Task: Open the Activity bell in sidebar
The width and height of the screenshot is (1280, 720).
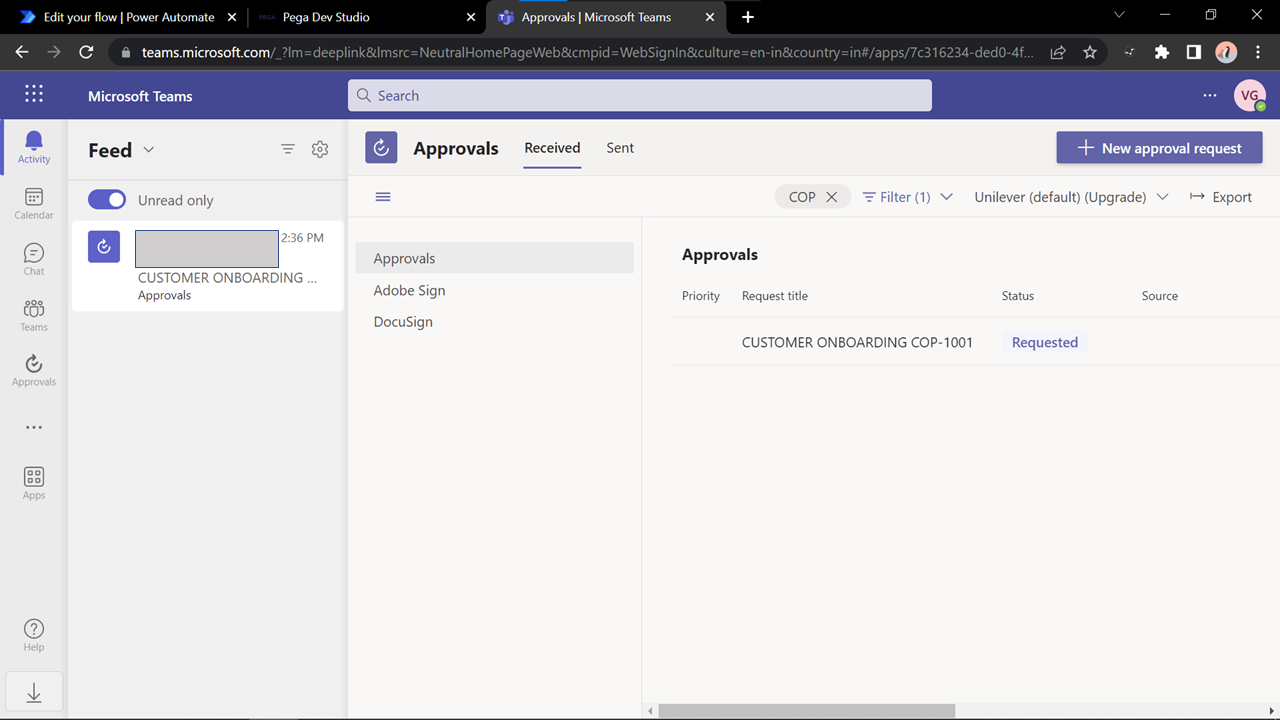Action: (34, 147)
